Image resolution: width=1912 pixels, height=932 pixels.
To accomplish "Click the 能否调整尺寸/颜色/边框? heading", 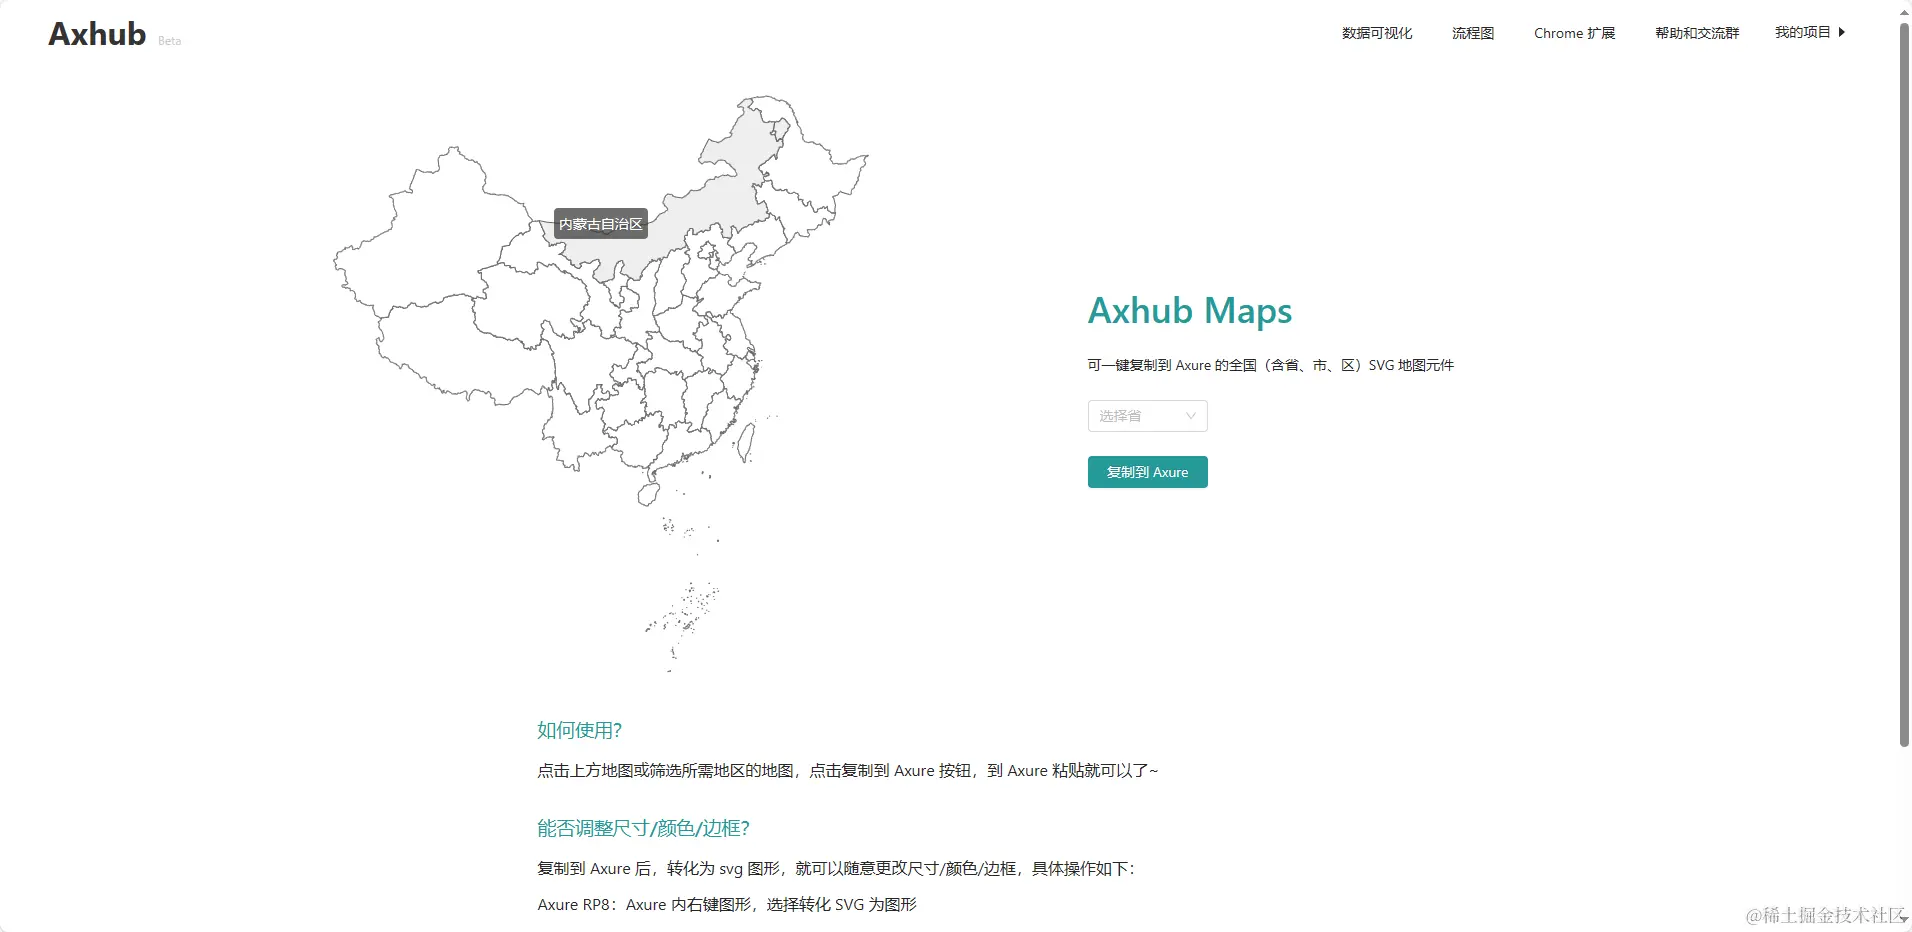I will coord(643,828).
